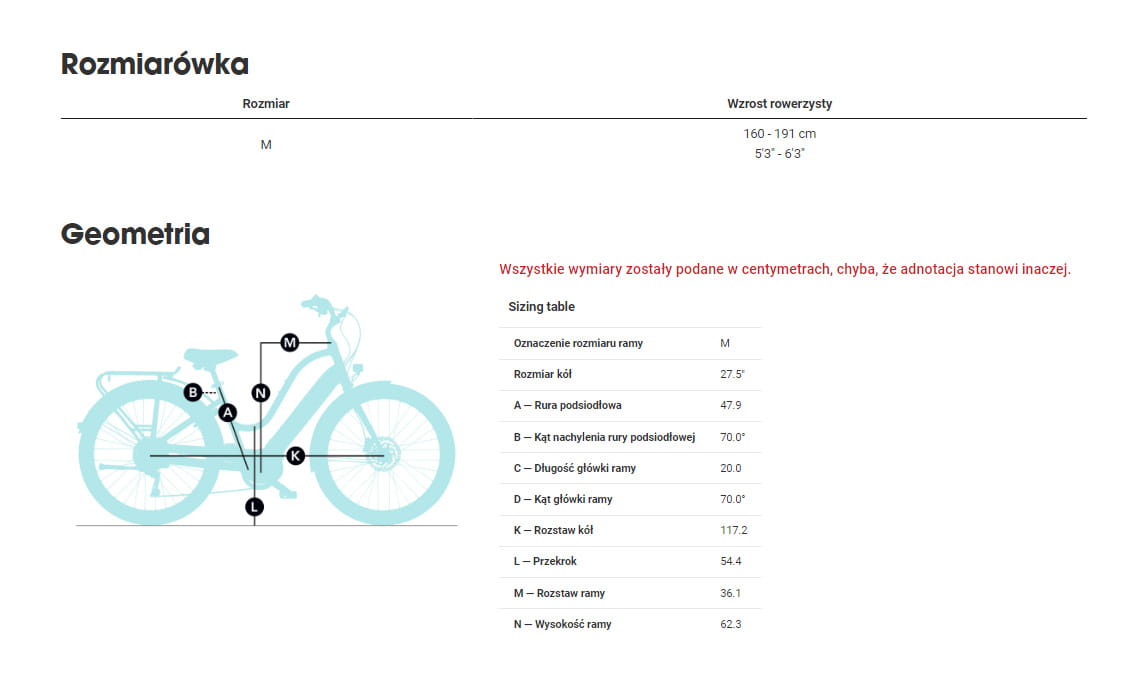The image size is (1144, 685).
Task: Select the Geometria heading
Action: (x=135, y=234)
